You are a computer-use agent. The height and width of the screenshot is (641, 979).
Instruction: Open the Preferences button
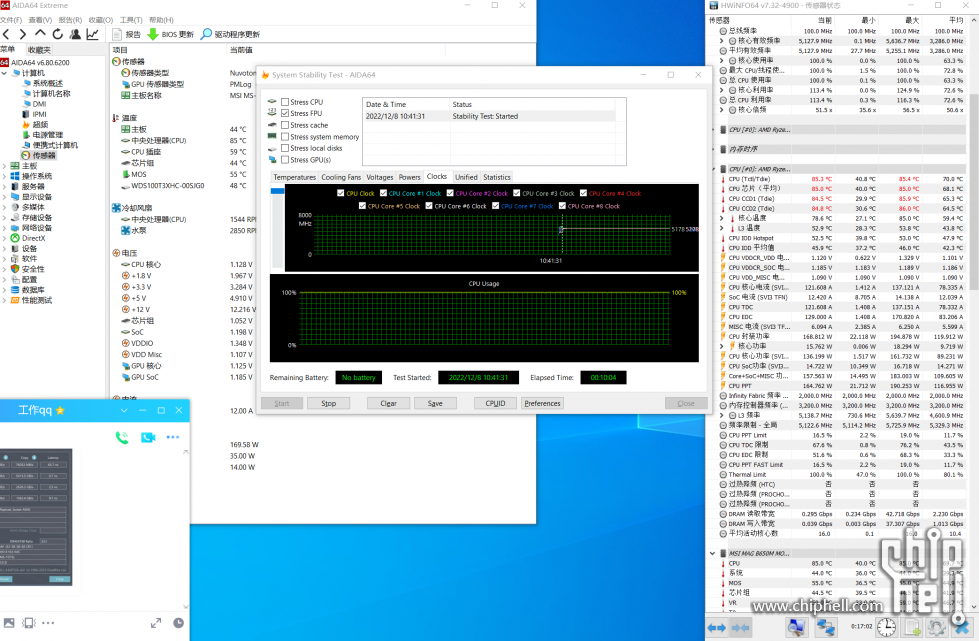click(543, 403)
